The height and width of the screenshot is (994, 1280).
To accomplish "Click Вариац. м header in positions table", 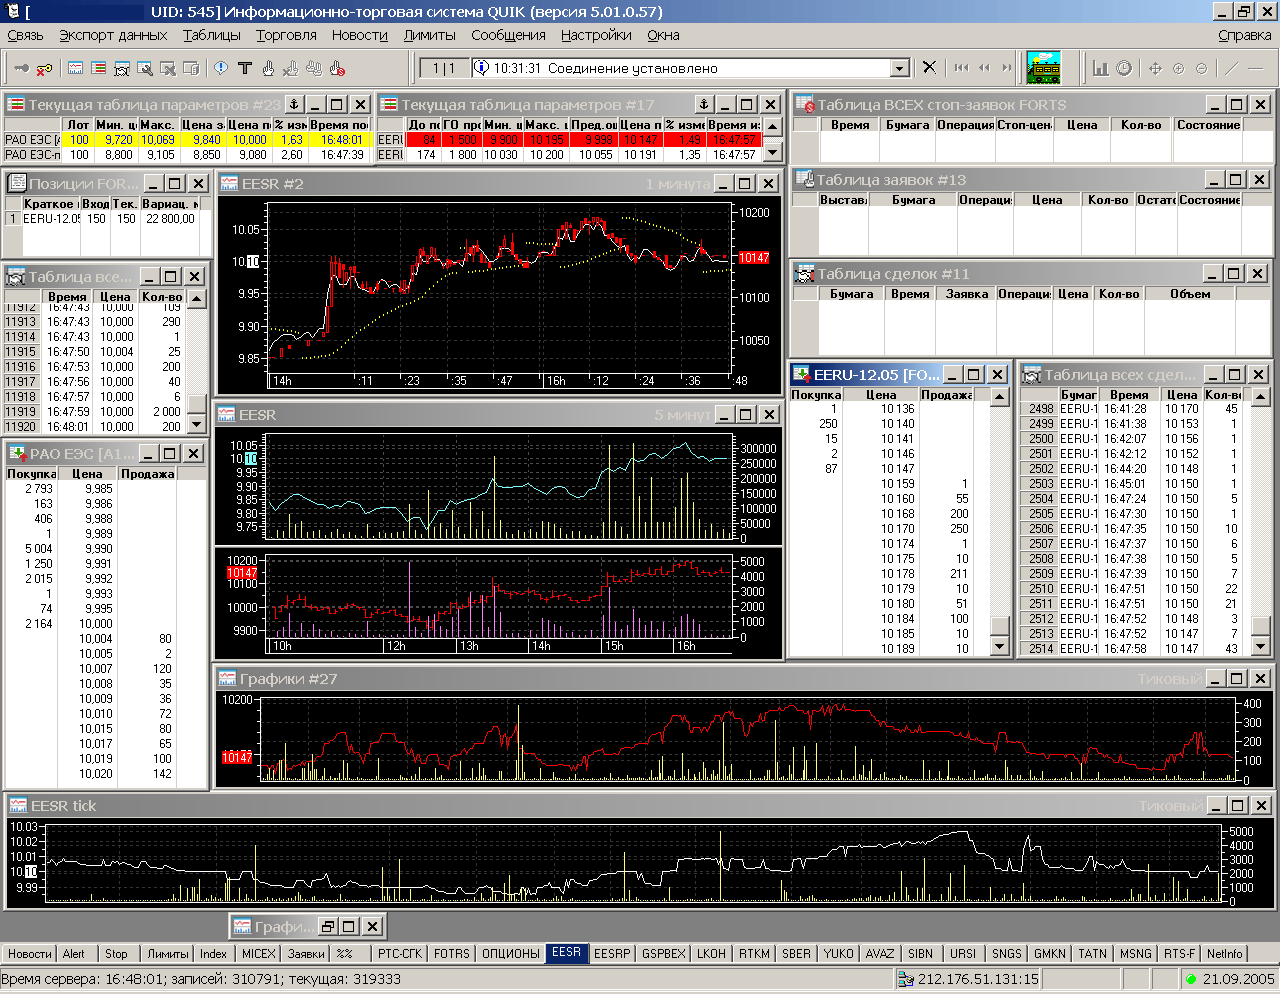I will 170,204.
